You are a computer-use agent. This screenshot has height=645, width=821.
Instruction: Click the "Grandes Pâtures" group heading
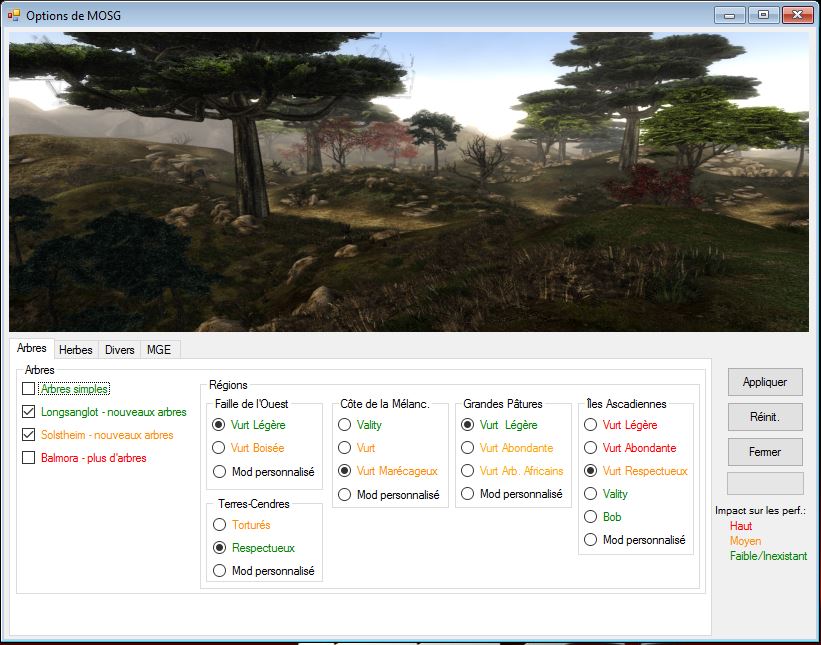point(503,404)
